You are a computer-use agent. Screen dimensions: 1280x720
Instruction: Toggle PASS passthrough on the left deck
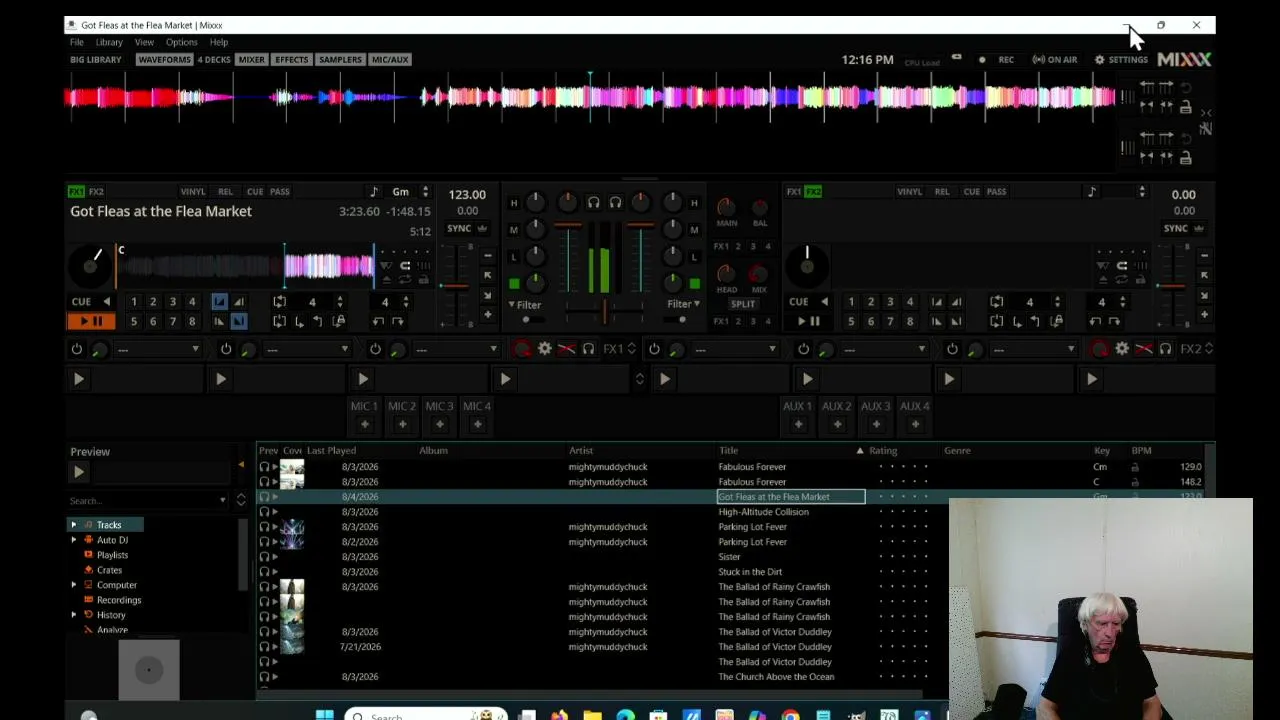coord(280,192)
